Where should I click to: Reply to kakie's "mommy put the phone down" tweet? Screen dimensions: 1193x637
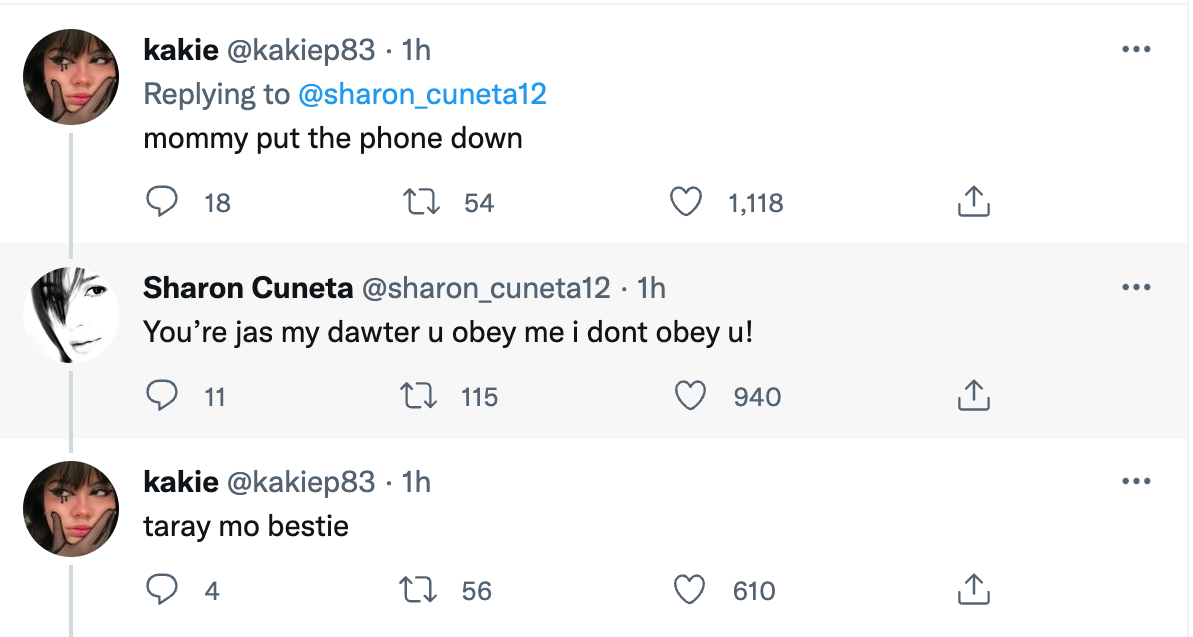[x=161, y=202]
